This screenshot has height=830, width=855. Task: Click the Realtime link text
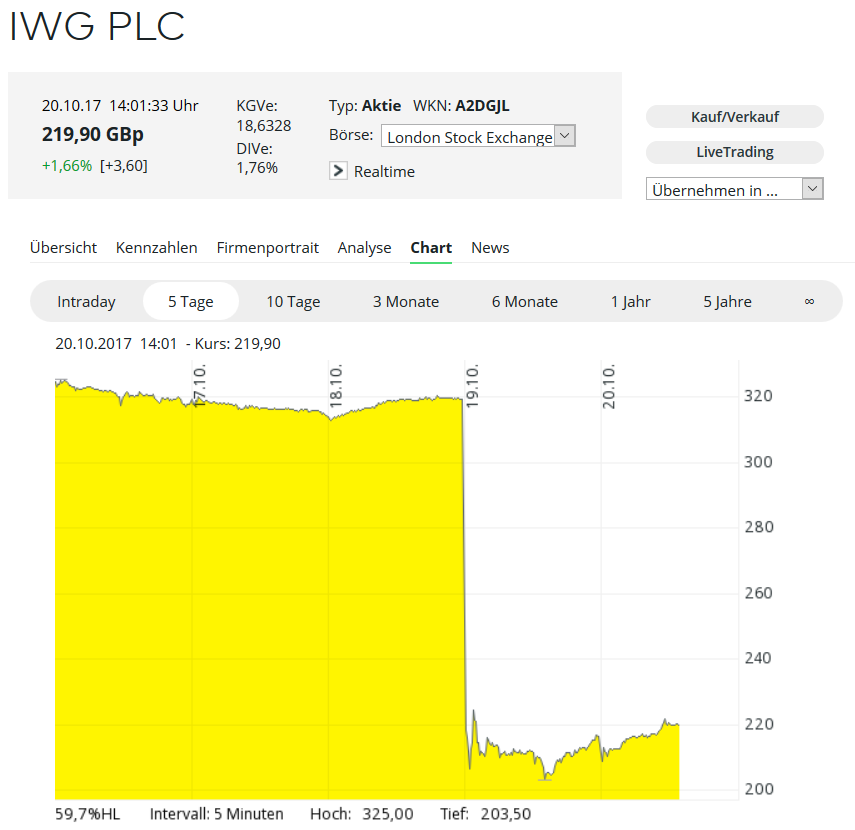coord(384,172)
